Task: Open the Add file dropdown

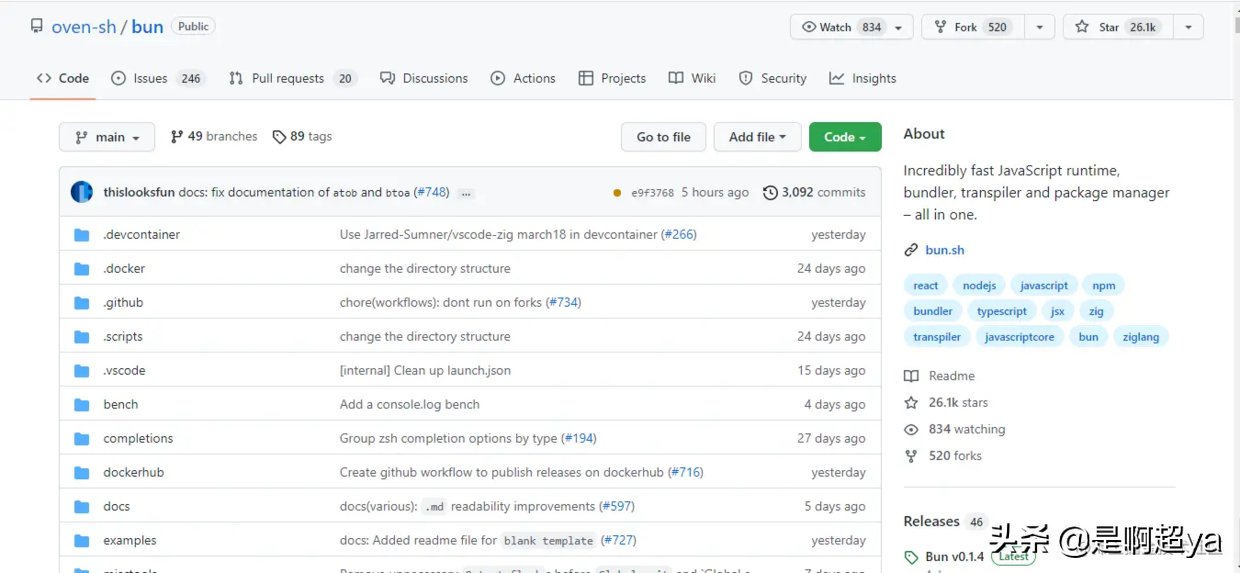Action: [x=757, y=137]
